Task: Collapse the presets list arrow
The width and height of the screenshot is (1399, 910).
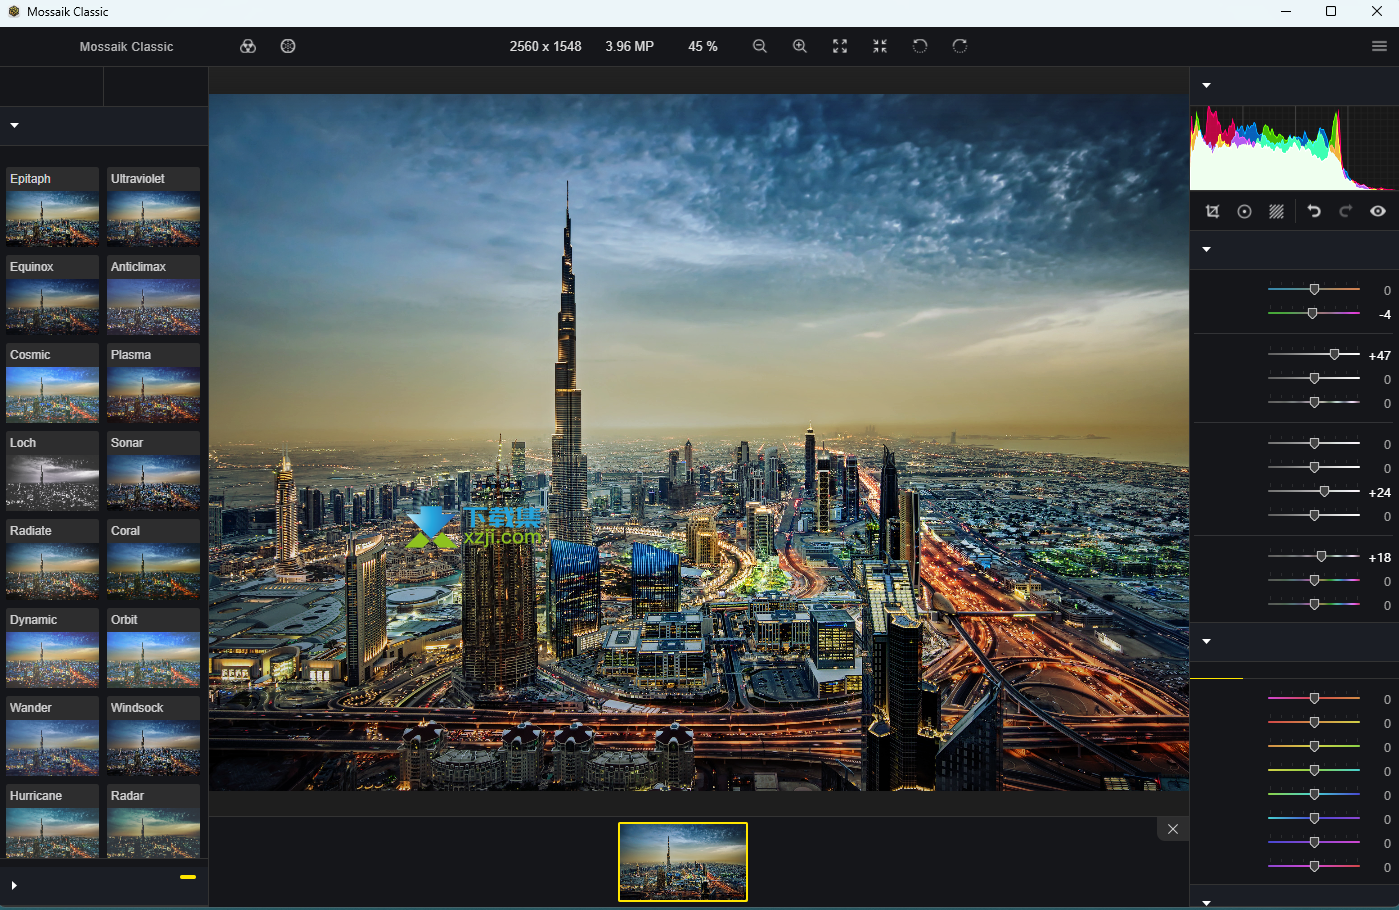Action: pyautogui.click(x=14, y=125)
